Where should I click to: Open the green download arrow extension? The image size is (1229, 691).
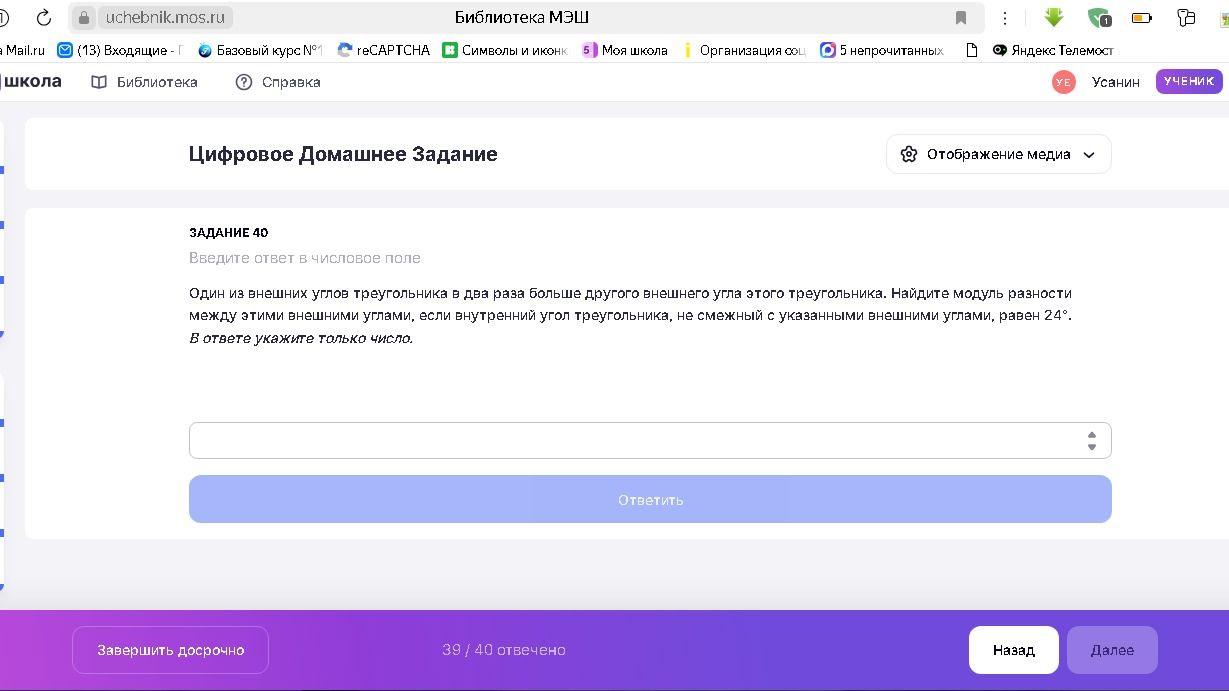pos(1053,17)
